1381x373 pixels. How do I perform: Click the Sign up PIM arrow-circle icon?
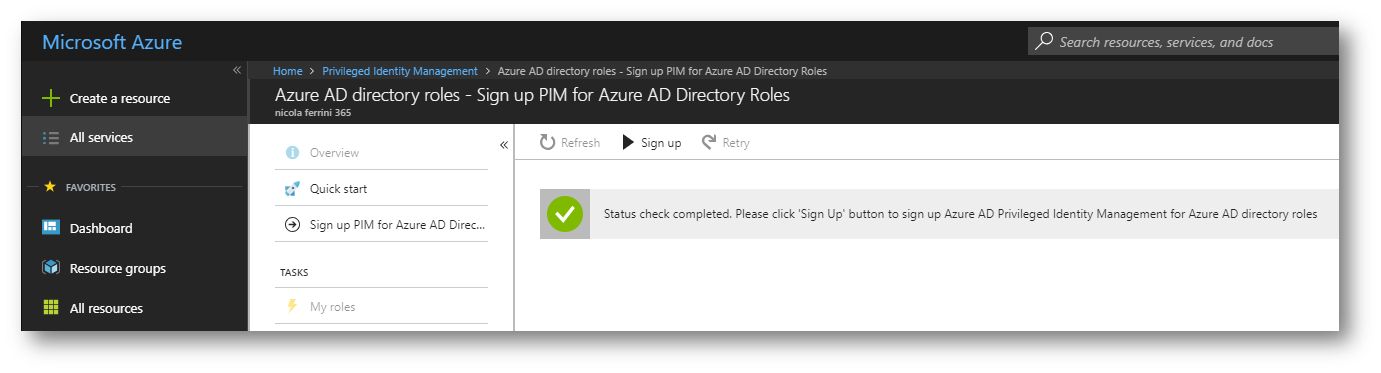pyautogui.click(x=293, y=225)
